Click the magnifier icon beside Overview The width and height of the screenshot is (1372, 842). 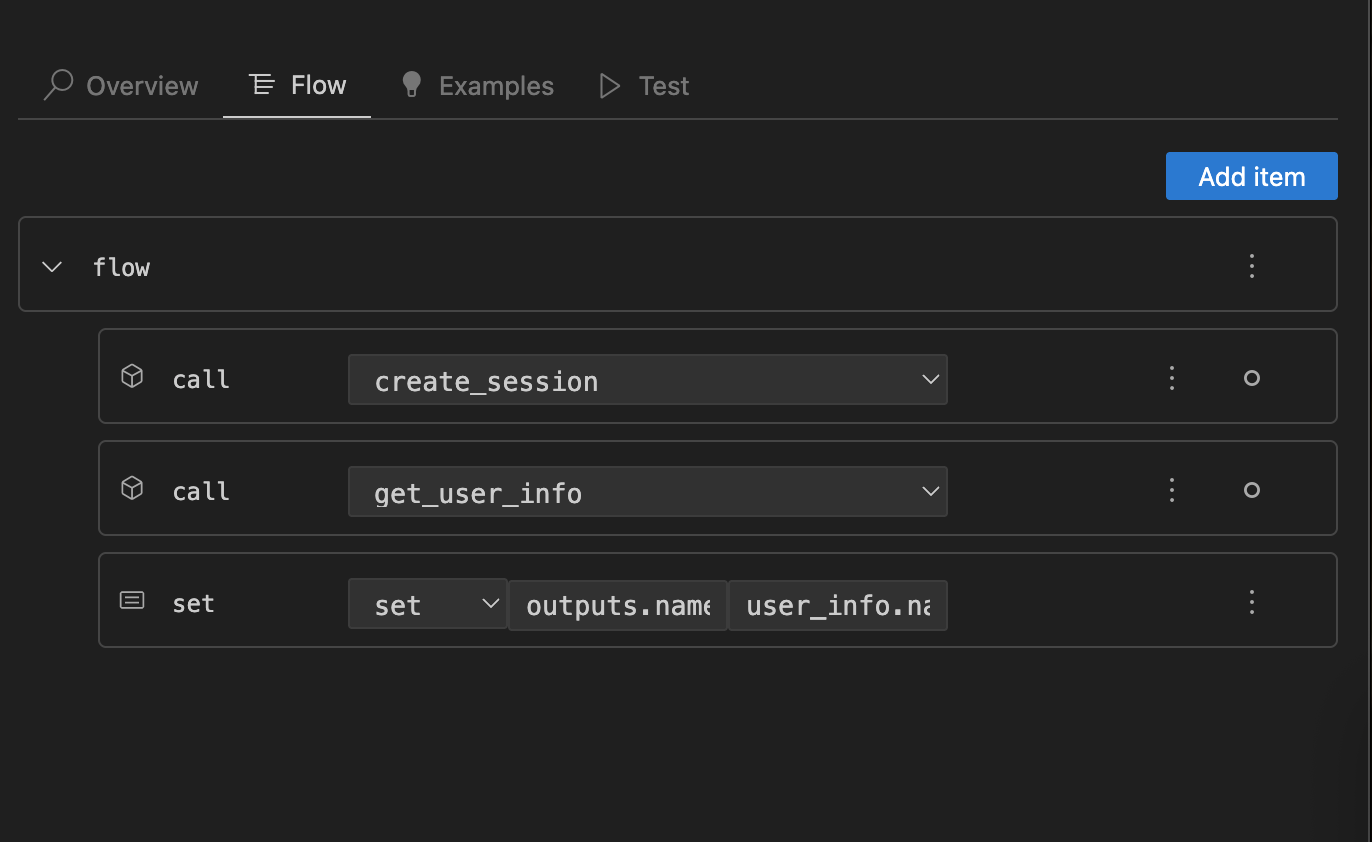[x=59, y=85]
